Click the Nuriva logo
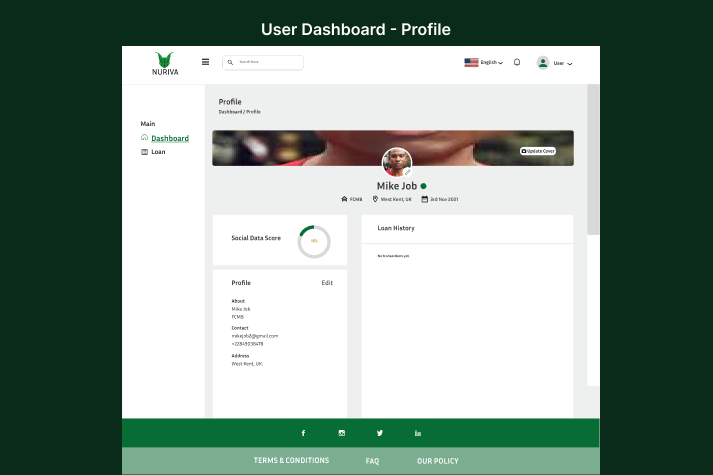This screenshot has height=475, width=713. tap(163, 63)
